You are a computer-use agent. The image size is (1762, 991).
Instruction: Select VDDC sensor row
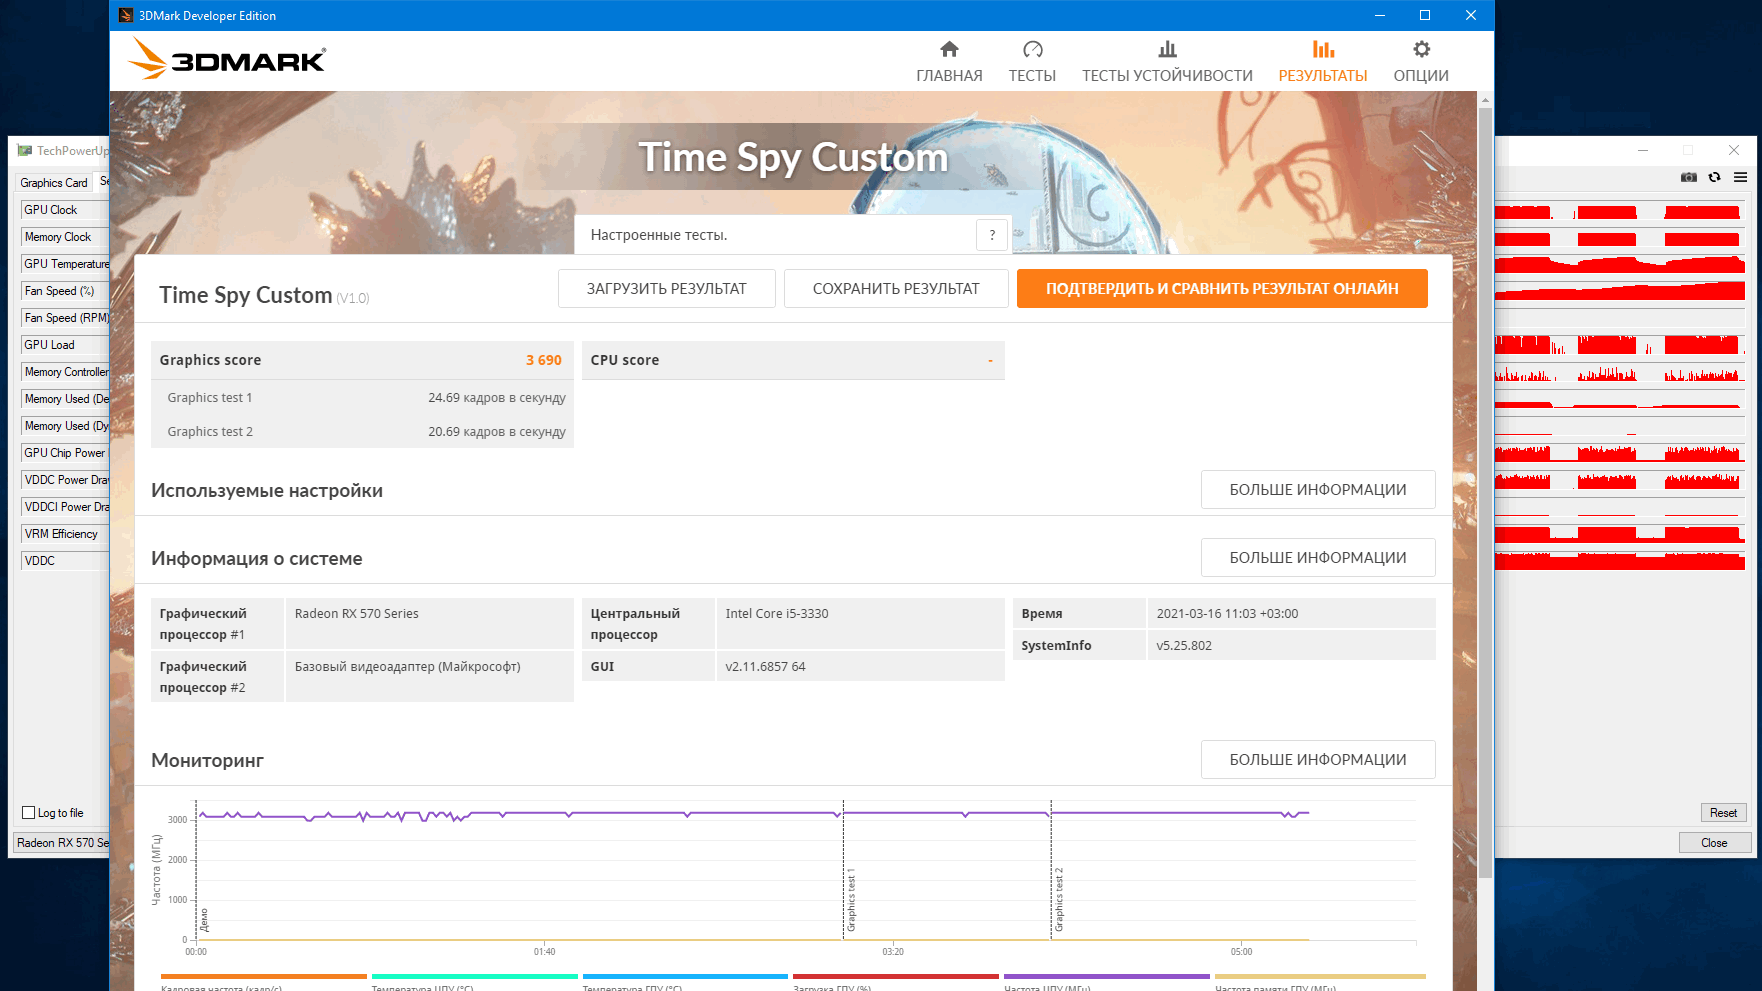65,561
